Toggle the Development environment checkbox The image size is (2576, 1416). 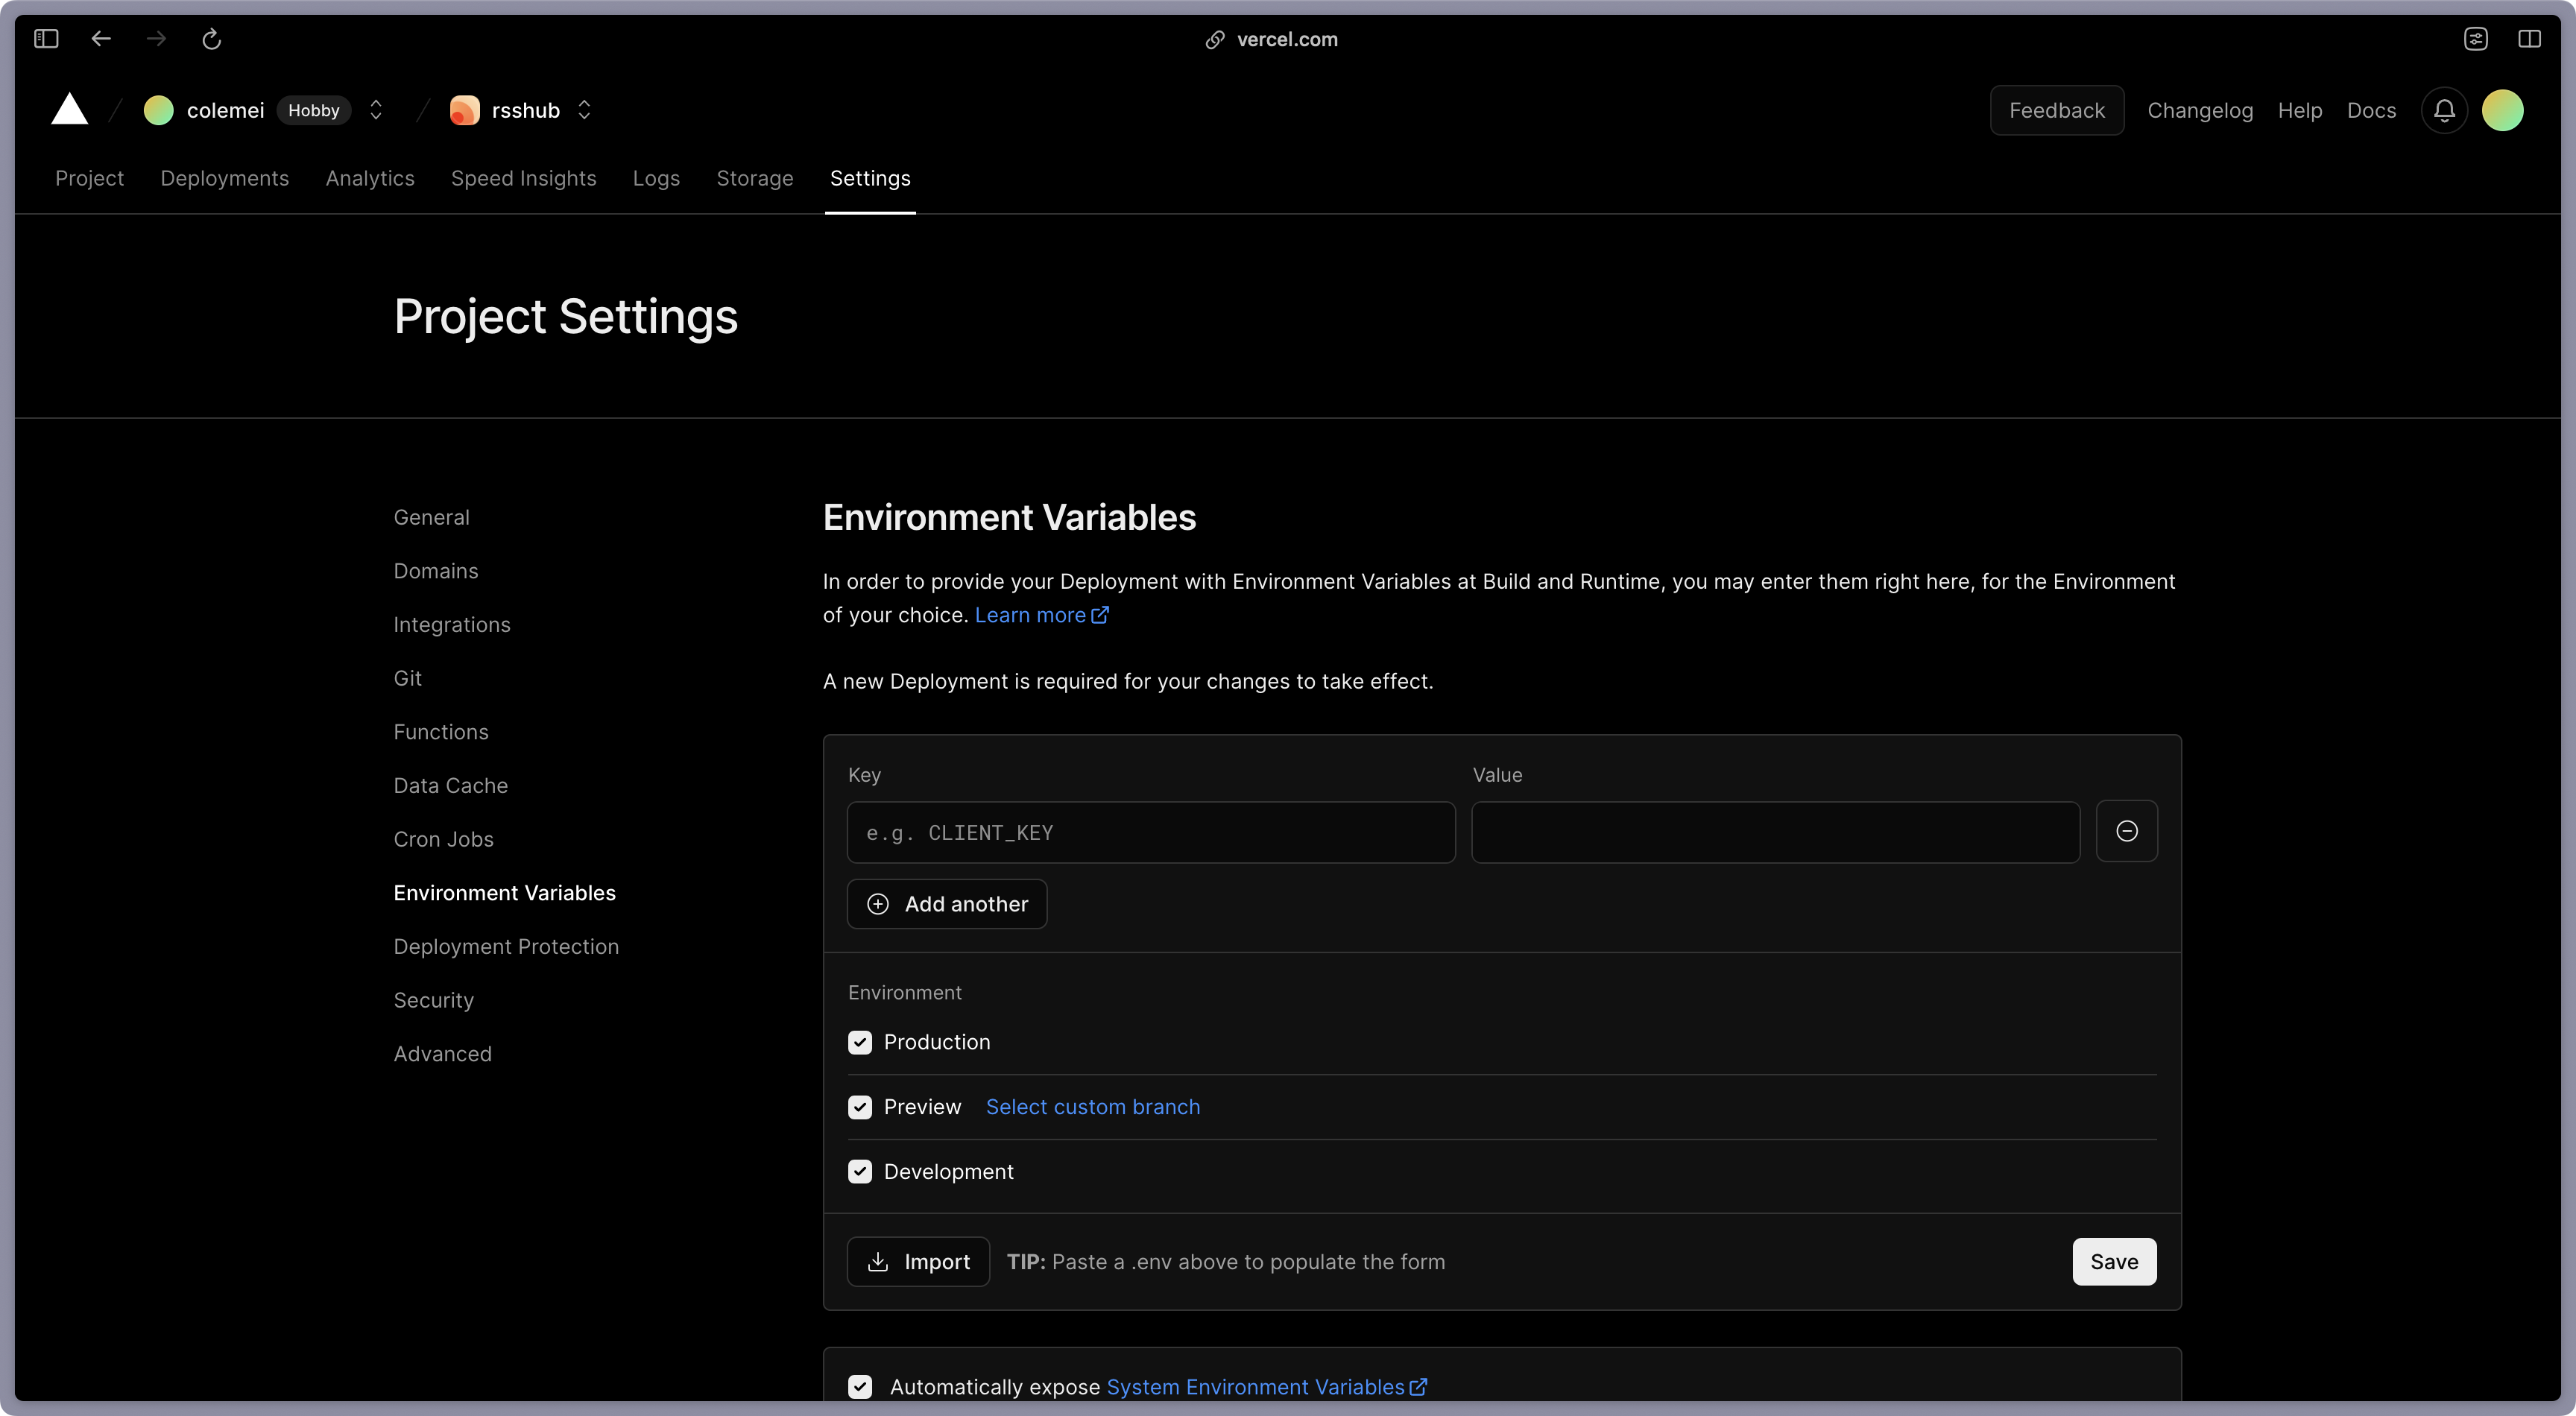[860, 1172]
